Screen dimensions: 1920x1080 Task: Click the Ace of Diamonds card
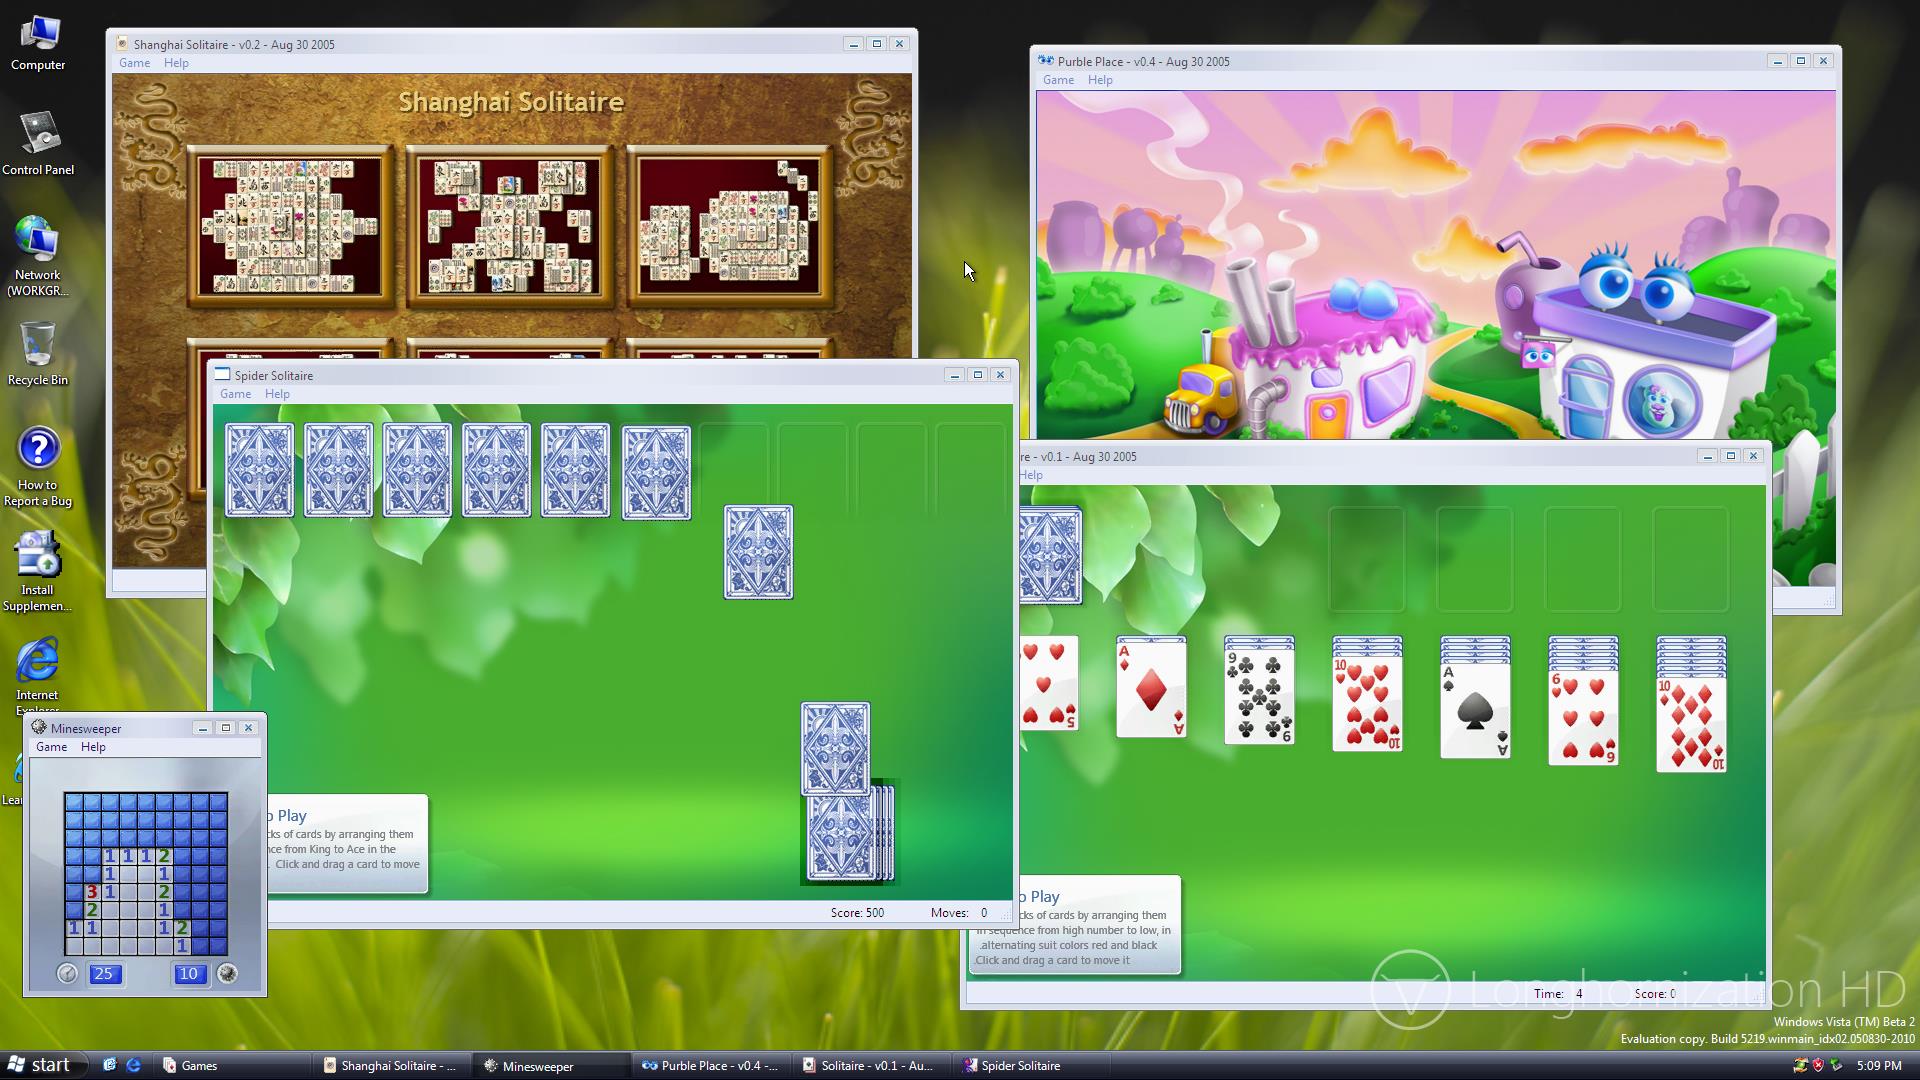(x=1151, y=690)
